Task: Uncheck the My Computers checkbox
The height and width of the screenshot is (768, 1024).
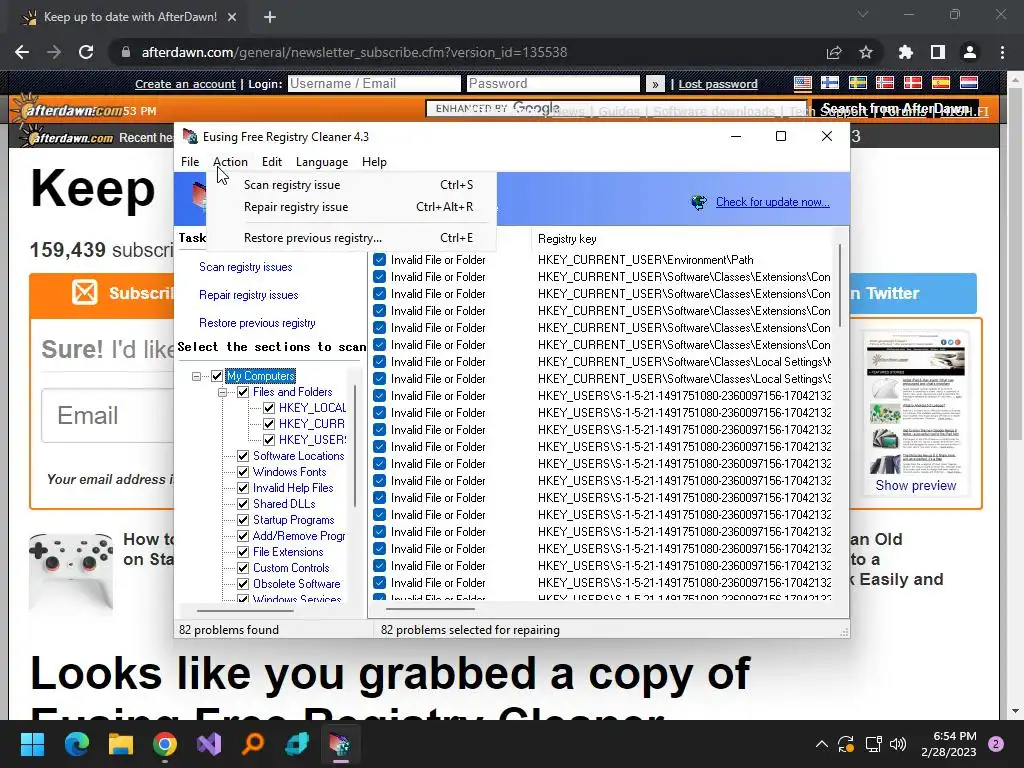Action: (217, 376)
